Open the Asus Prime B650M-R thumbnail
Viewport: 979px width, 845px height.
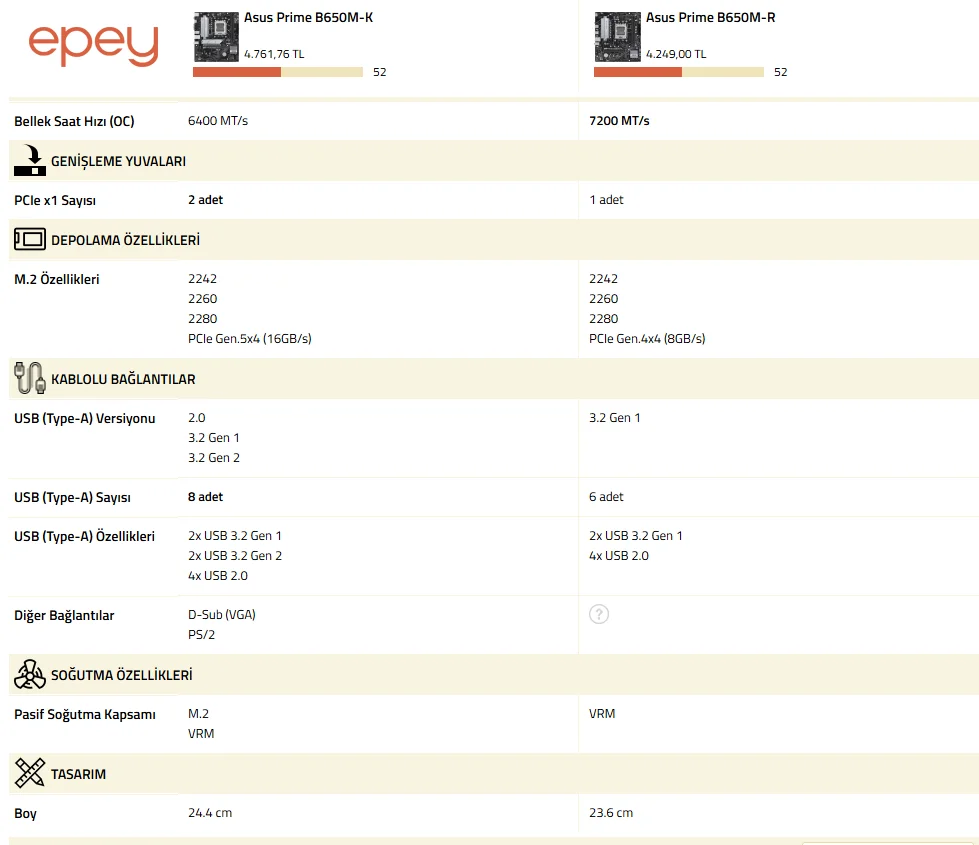click(x=617, y=37)
